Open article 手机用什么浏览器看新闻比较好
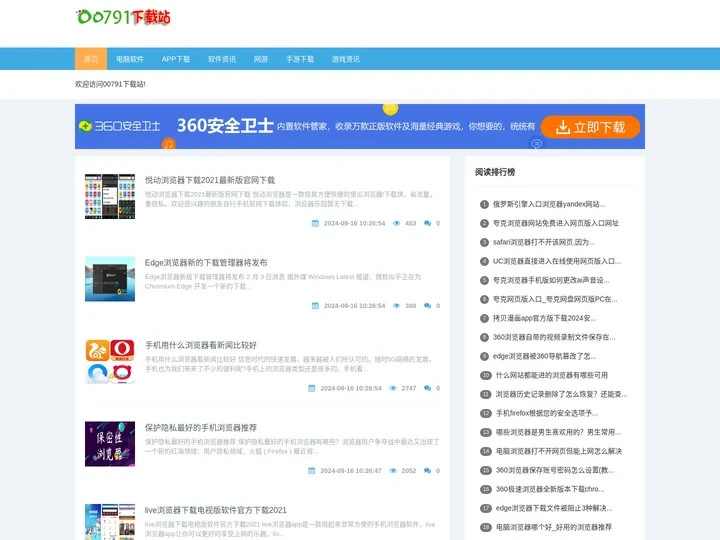This screenshot has height=540, width=720. click(x=201, y=345)
